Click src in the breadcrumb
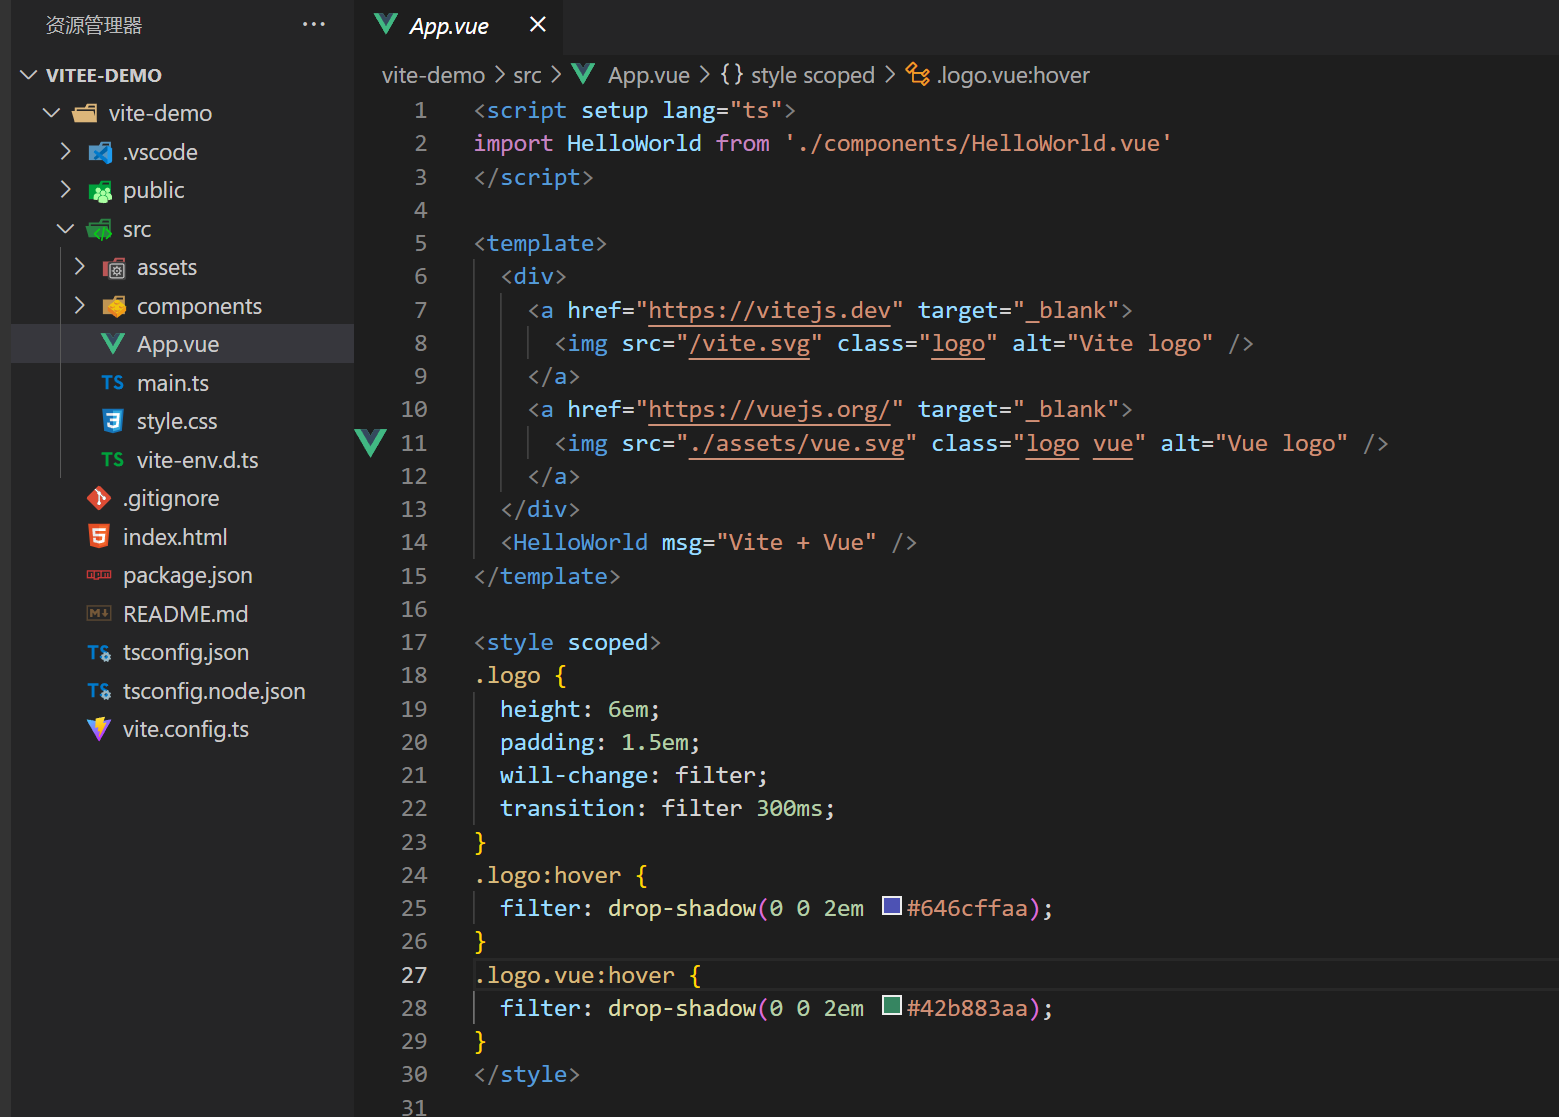This screenshot has height=1117, width=1559. [527, 75]
